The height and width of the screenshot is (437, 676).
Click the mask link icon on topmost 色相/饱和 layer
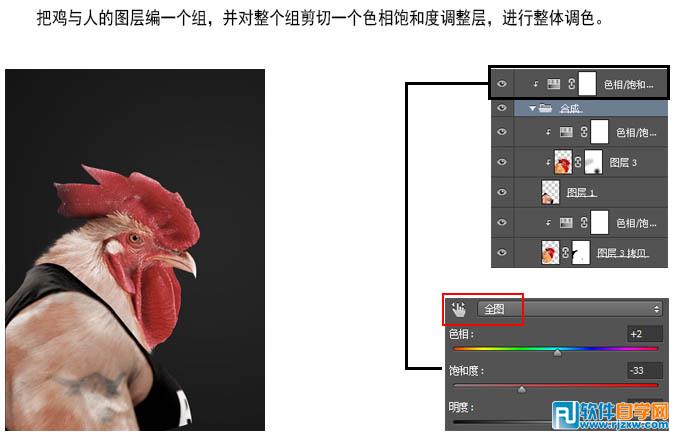(572, 84)
